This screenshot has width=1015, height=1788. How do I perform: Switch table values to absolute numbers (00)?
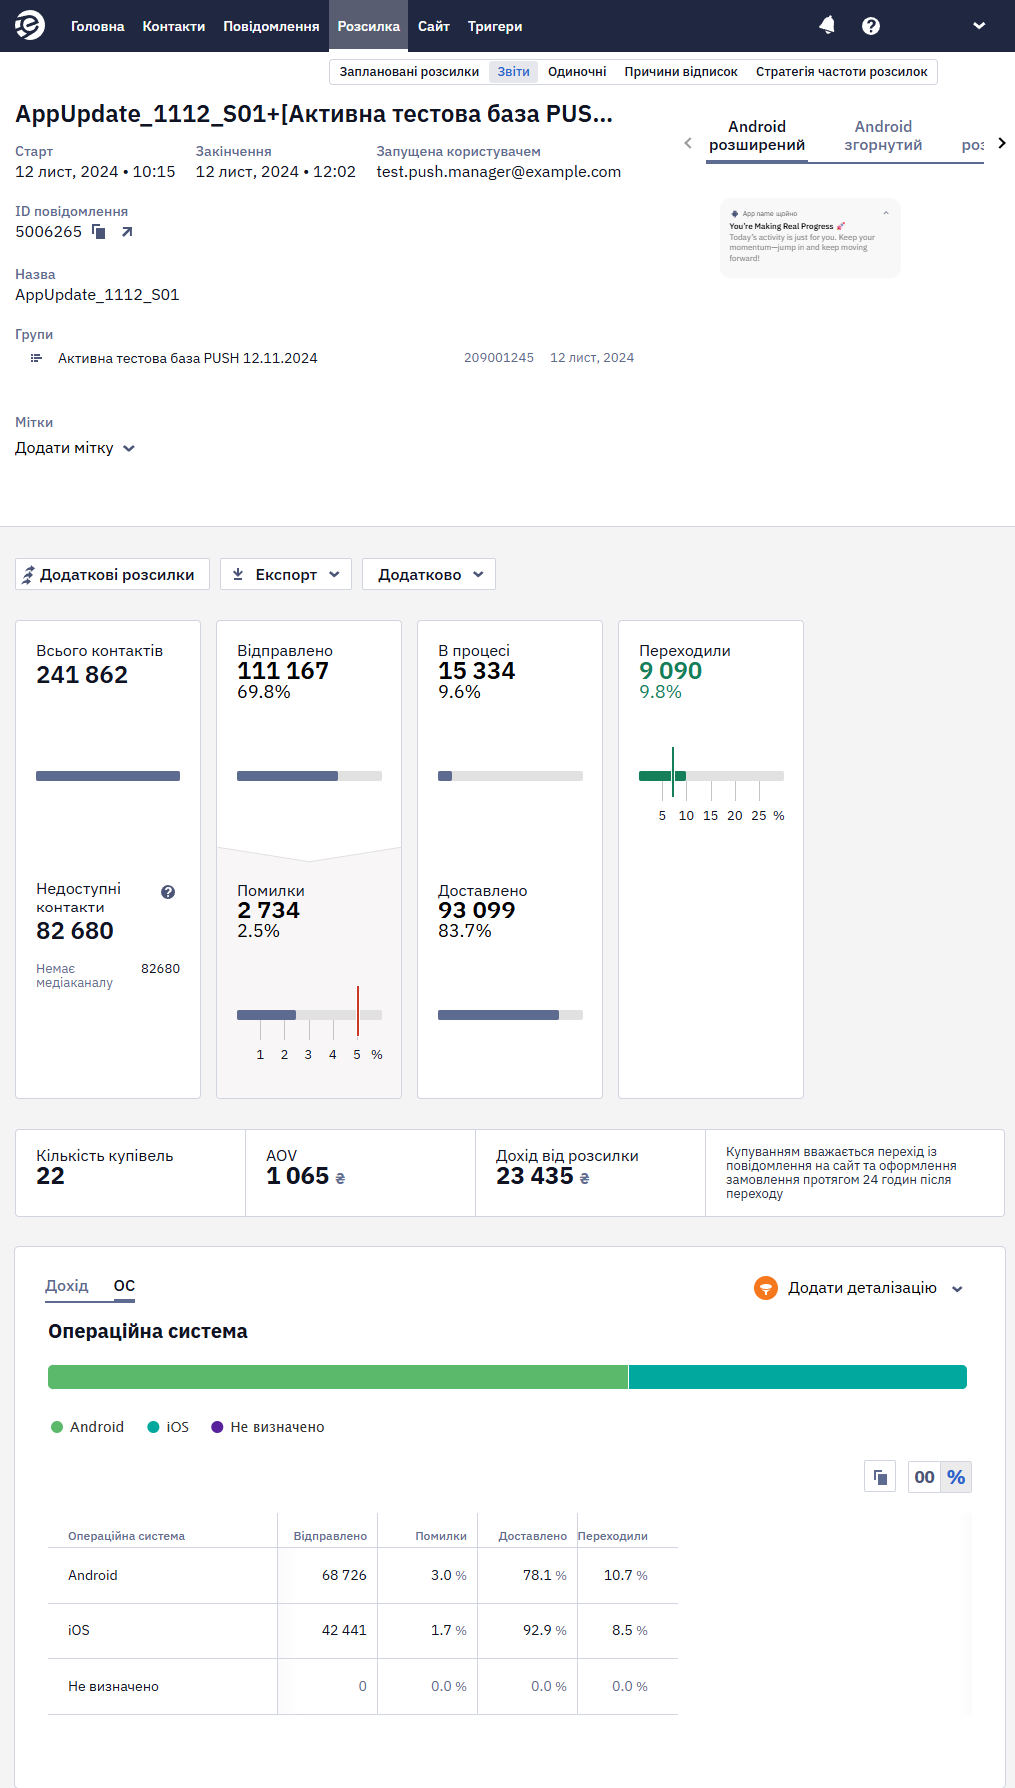[924, 1477]
